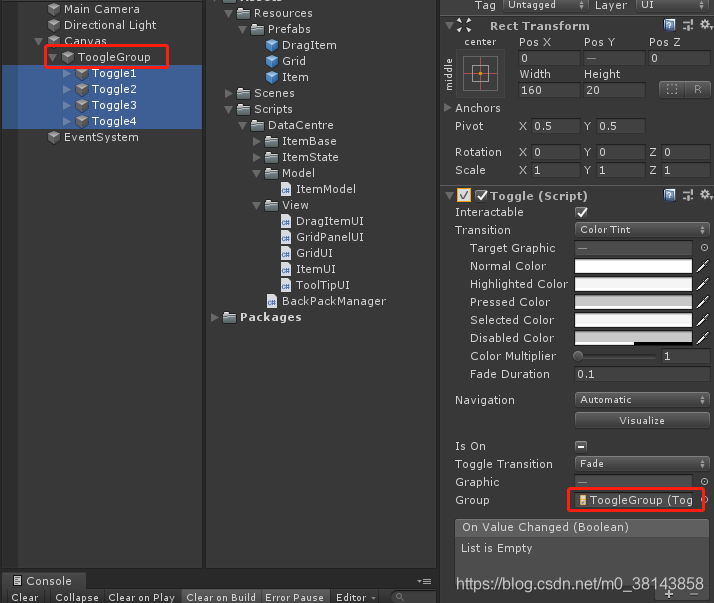This screenshot has width=714, height=603.
Task: Pick Normal Color with eyedropper
Action: 703,266
